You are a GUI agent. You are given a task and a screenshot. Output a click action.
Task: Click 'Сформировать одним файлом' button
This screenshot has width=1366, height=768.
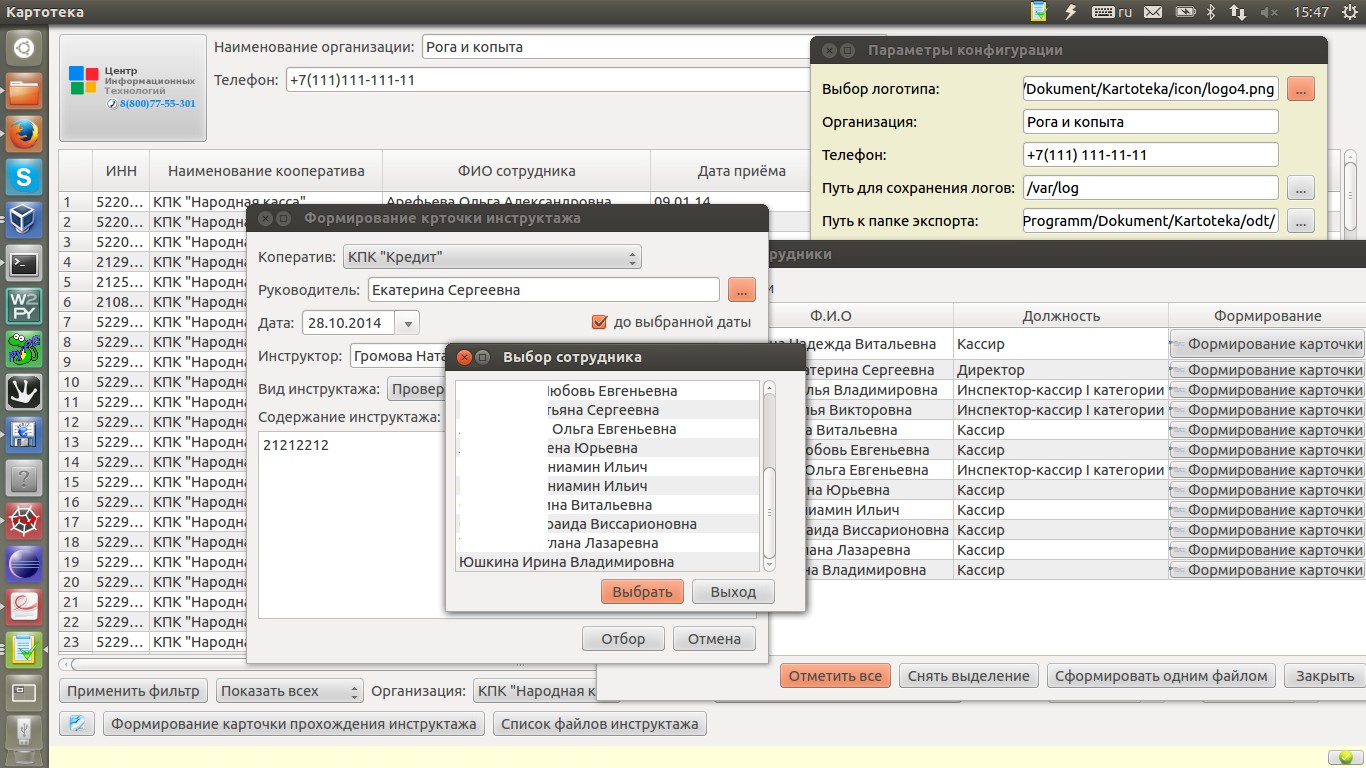[1161, 676]
